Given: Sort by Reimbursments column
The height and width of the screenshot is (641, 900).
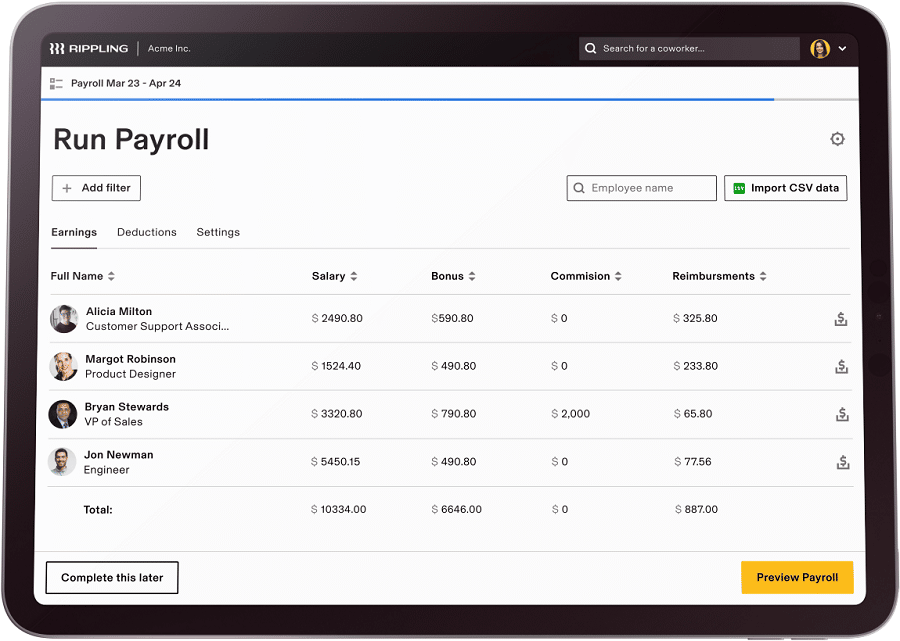Looking at the screenshot, I should click(763, 276).
